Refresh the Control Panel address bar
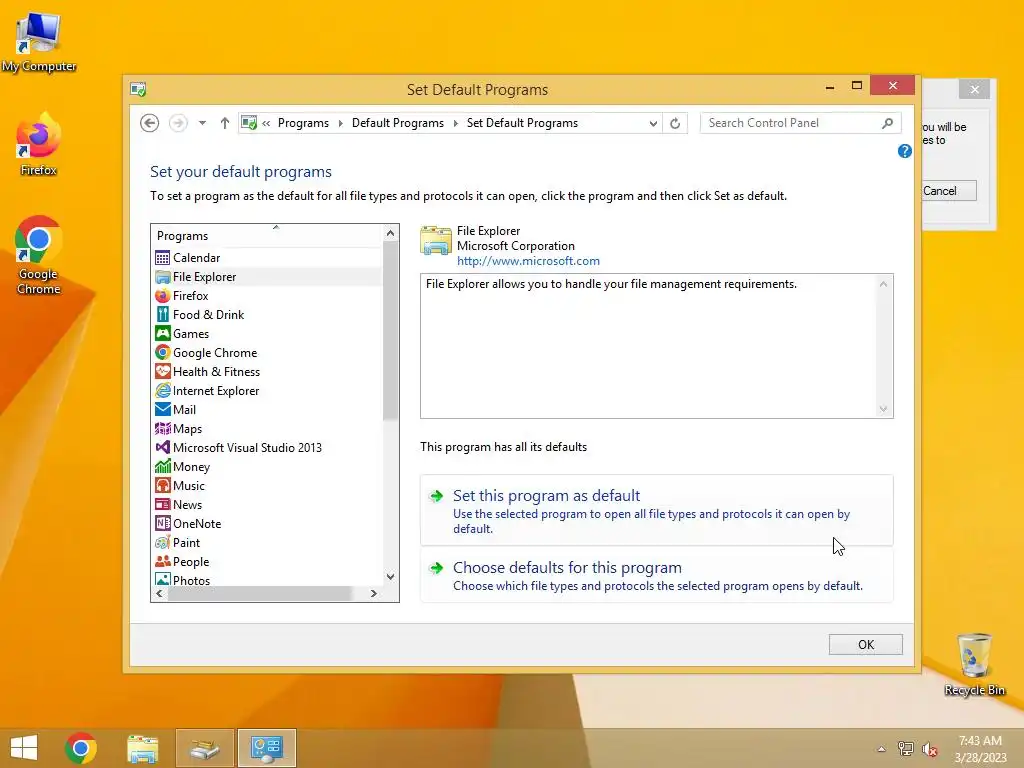The height and width of the screenshot is (768, 1024). click(x=675, y=123)
